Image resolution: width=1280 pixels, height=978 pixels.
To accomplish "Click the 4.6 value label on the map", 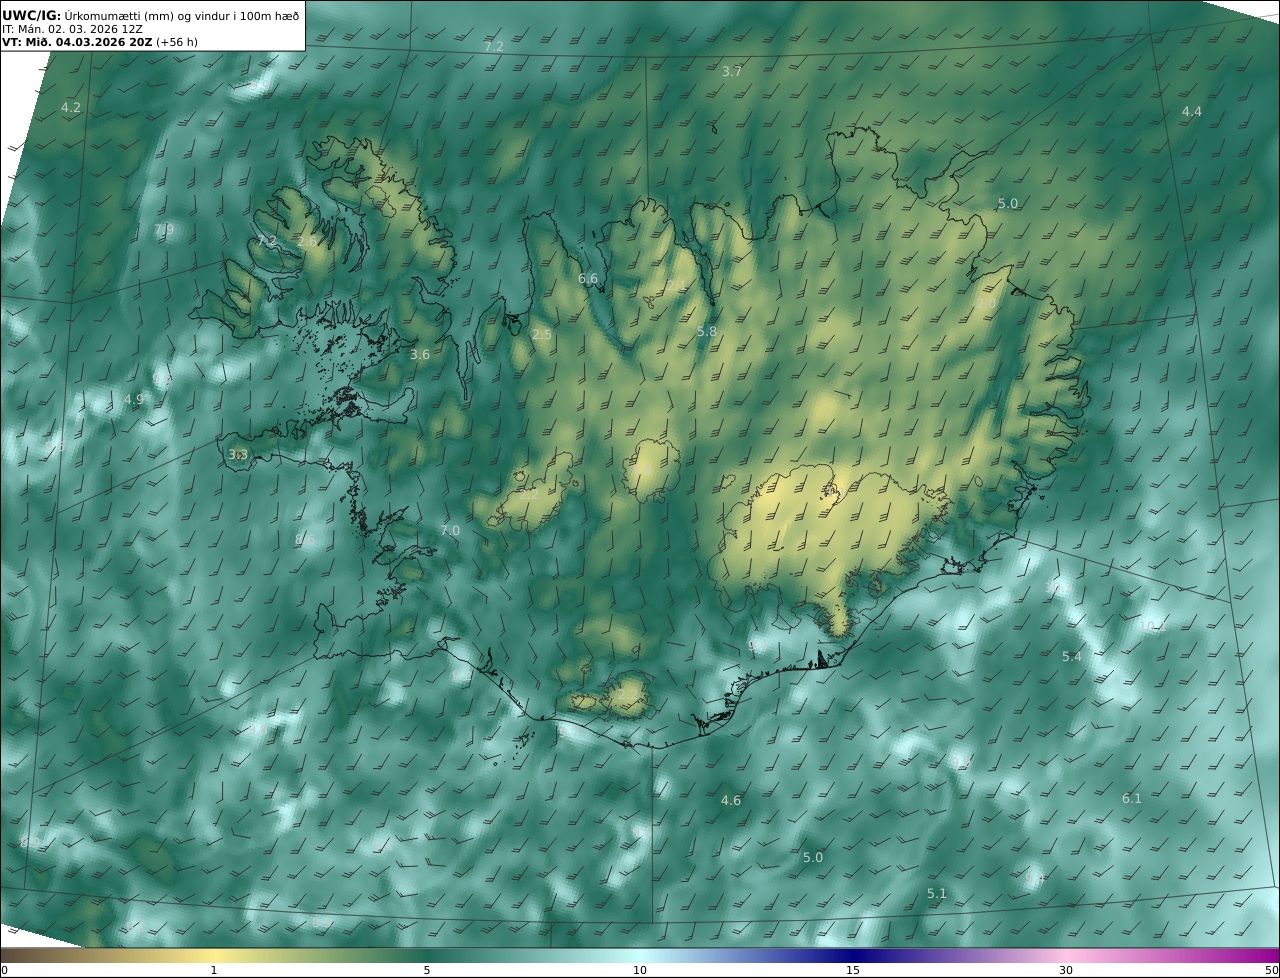I will click(x=731, y=800).
